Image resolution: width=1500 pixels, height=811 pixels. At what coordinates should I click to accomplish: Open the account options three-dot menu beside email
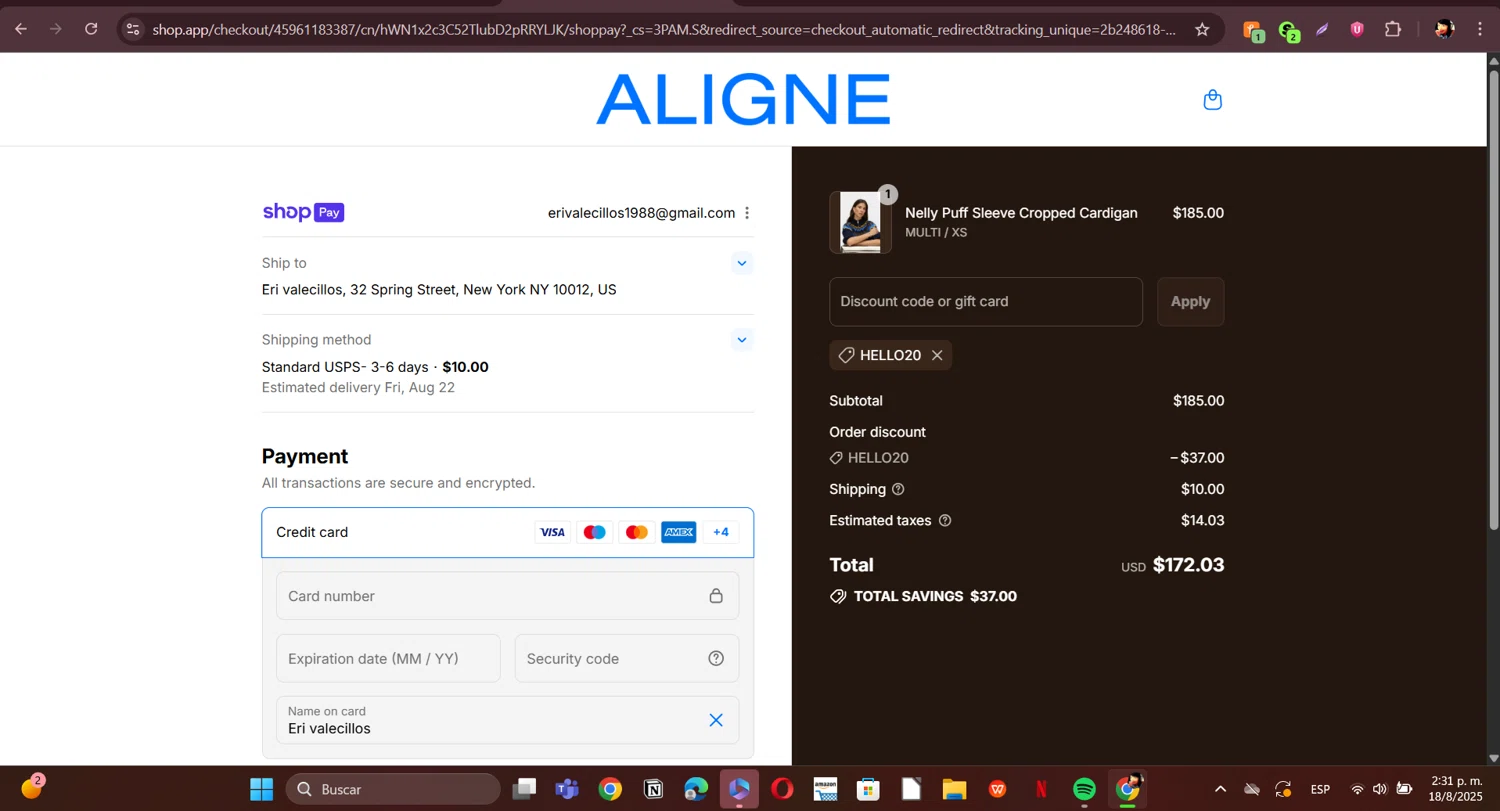[x=747, y=213]
